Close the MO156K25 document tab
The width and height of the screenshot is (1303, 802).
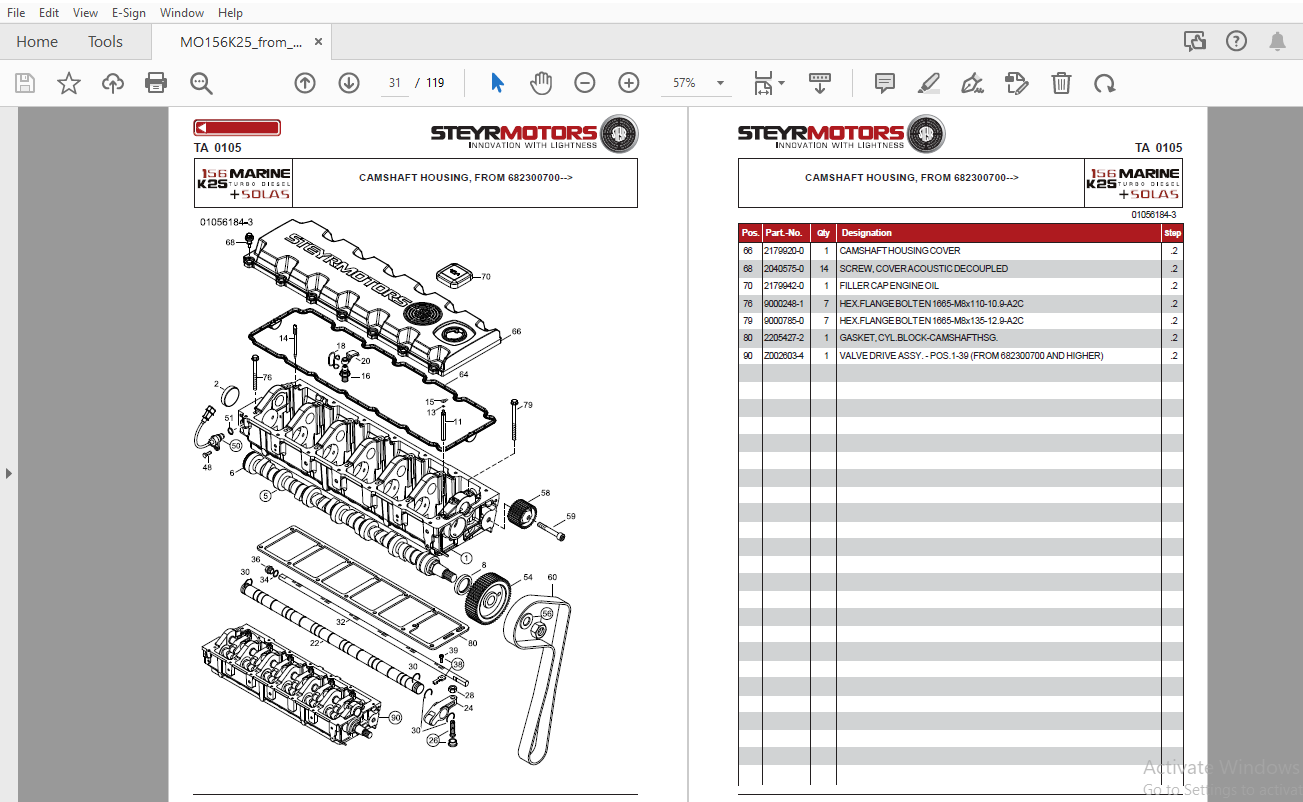click(319, 42)
